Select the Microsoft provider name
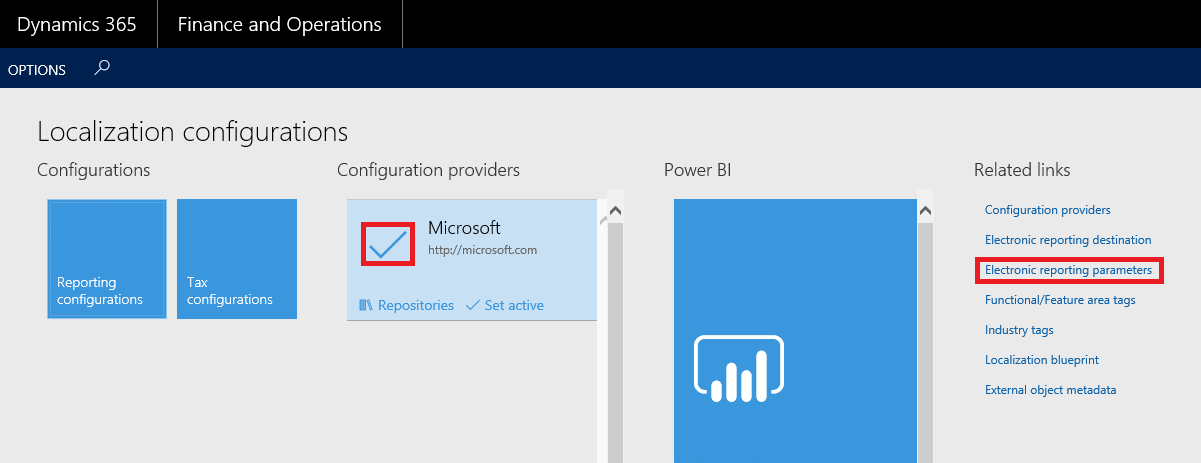Image resolution: width=1201 pixels, height=463 pixels. 464,228
